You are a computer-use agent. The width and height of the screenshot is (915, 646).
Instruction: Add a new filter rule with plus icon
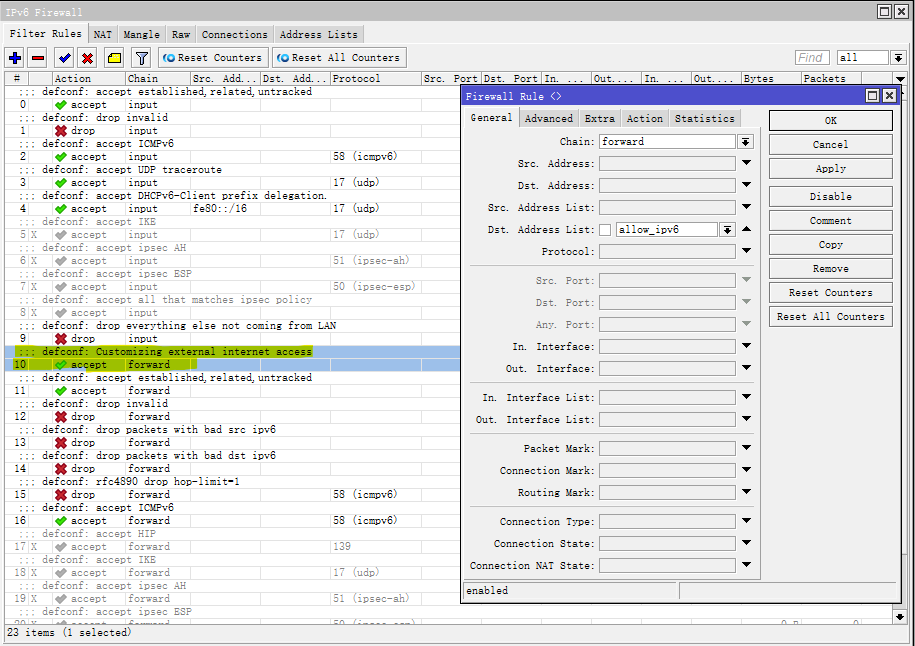point(15,58)
